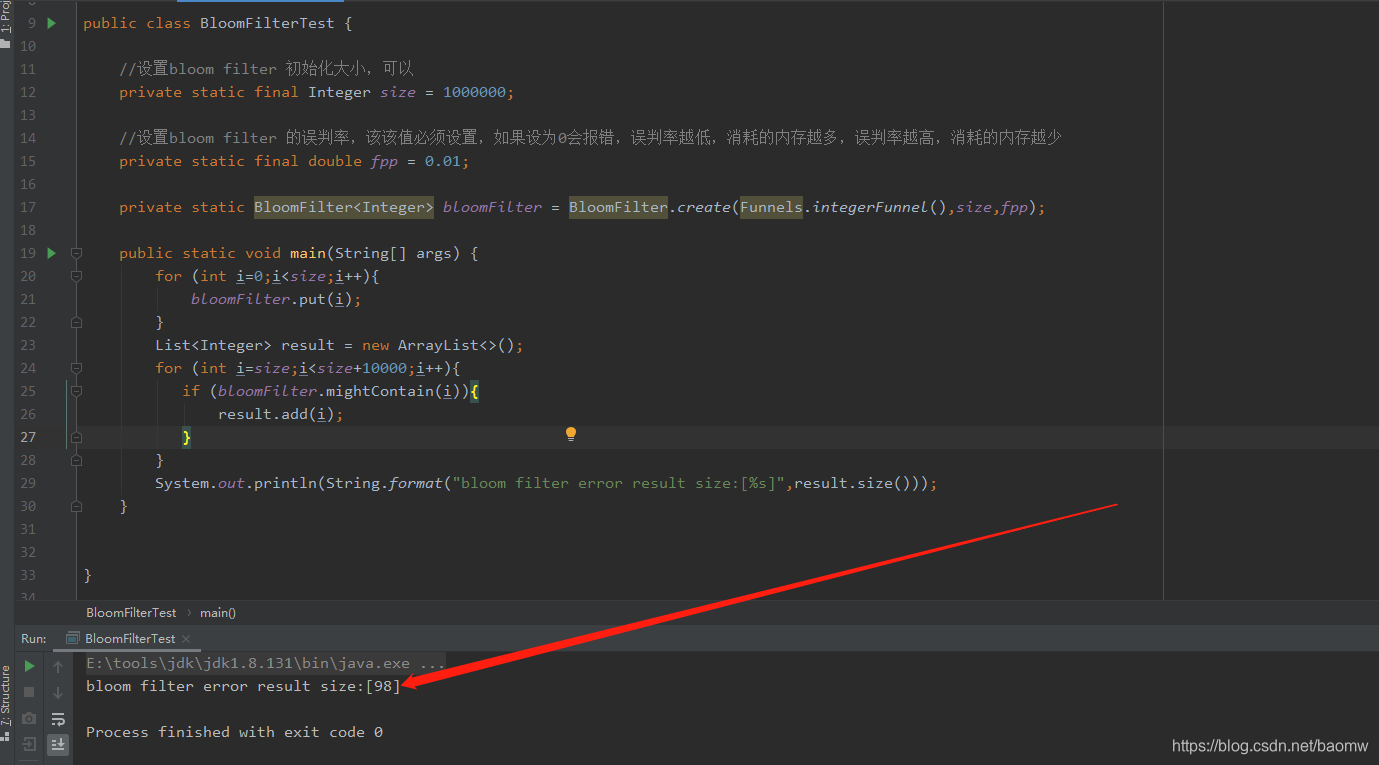
Task: Click the value 0.01 on line 15
Action: (x=443, y=161)
